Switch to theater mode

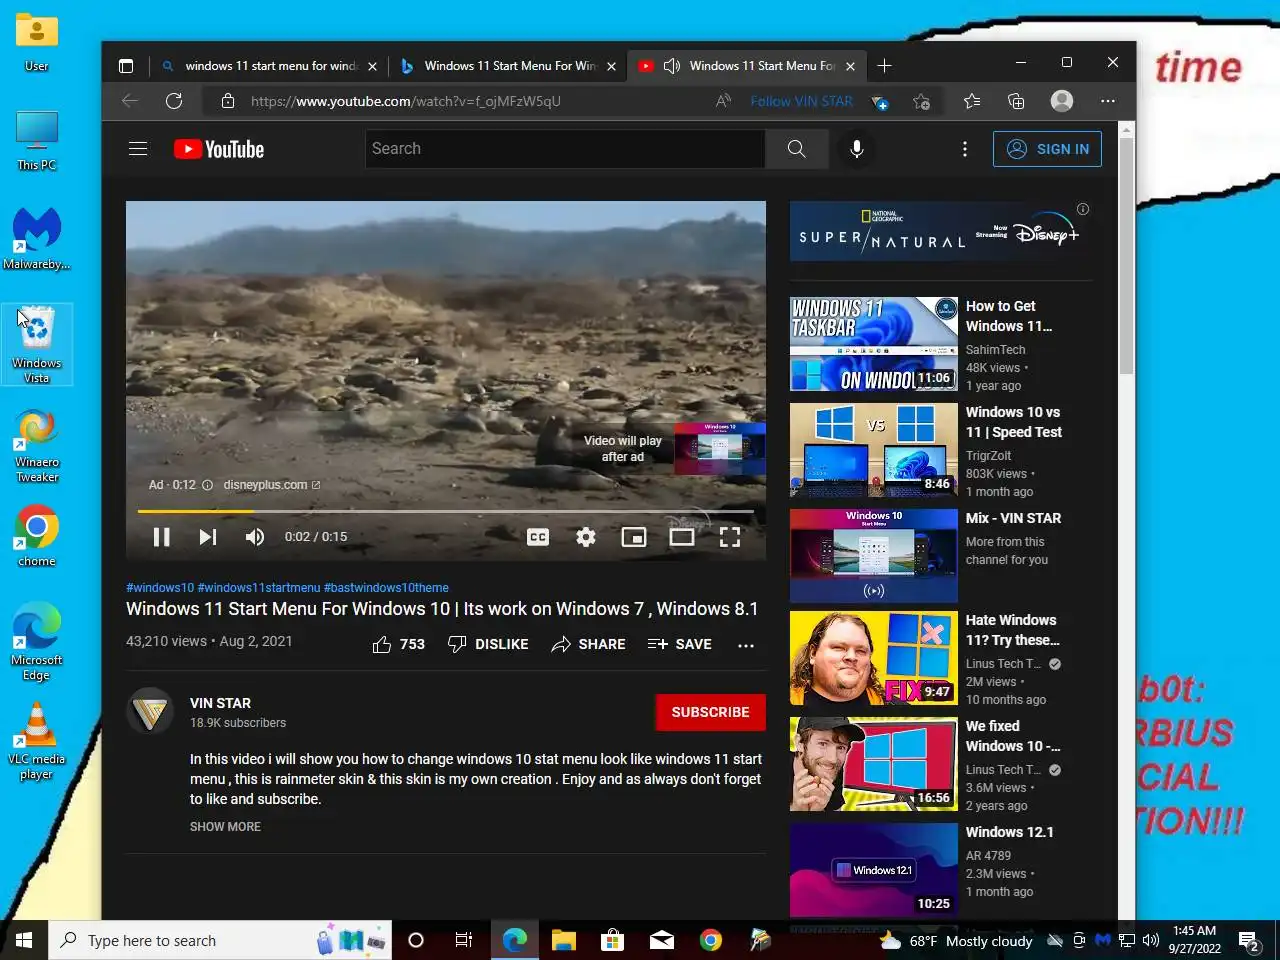click(682, 537)
